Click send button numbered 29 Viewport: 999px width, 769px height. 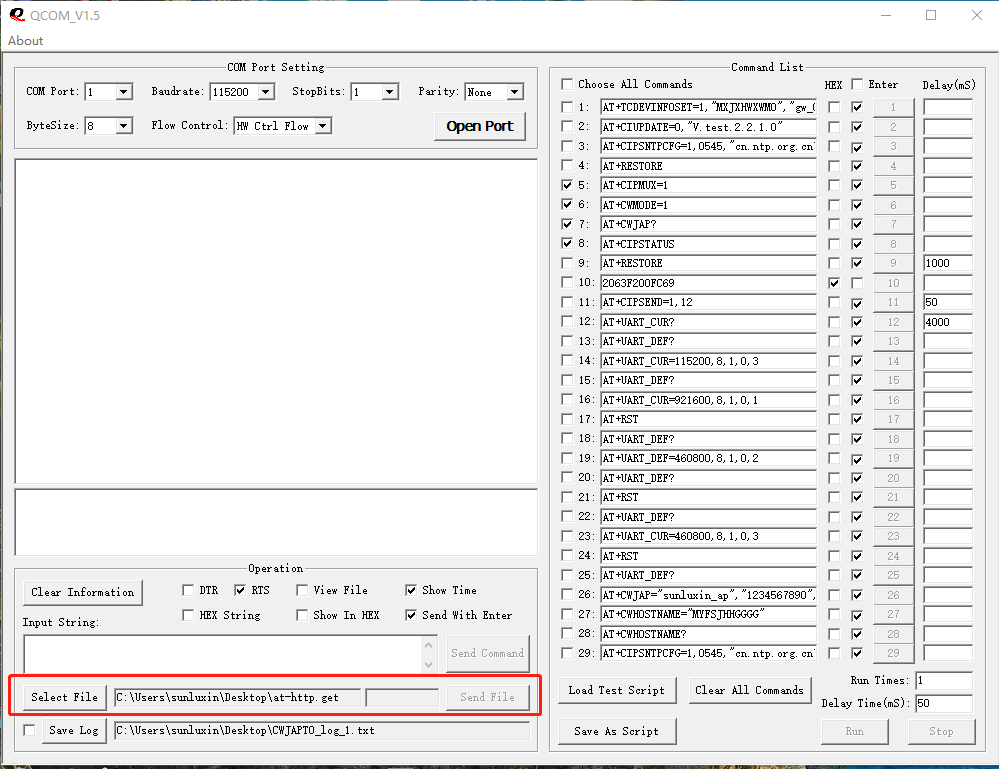coord(893,653)
